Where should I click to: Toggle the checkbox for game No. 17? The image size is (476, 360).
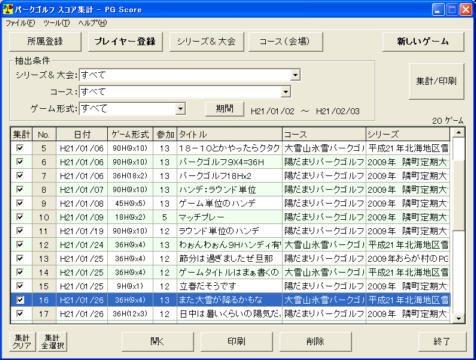tap(20, 313)
